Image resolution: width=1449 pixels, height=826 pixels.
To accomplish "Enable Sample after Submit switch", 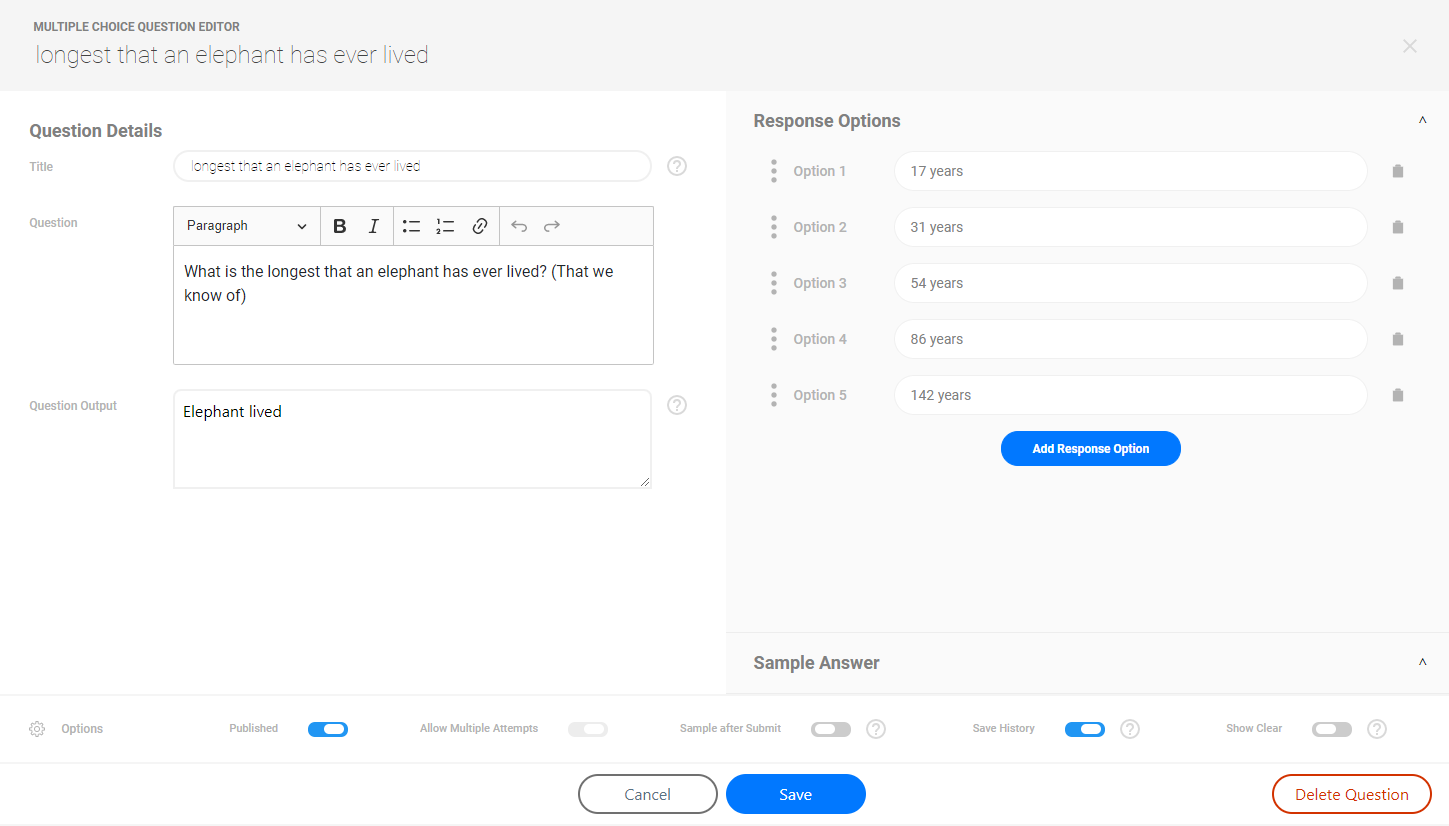I will coord(831,729).
